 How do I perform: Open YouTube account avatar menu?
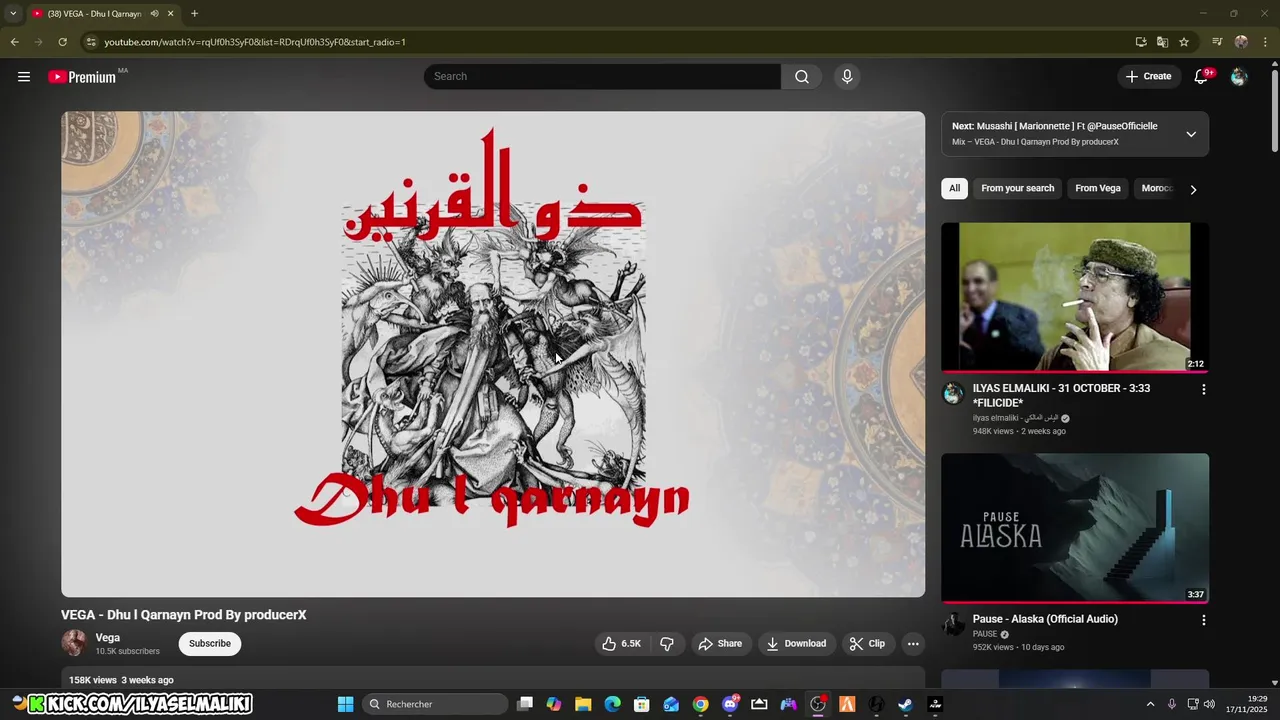coord(1239,77)
